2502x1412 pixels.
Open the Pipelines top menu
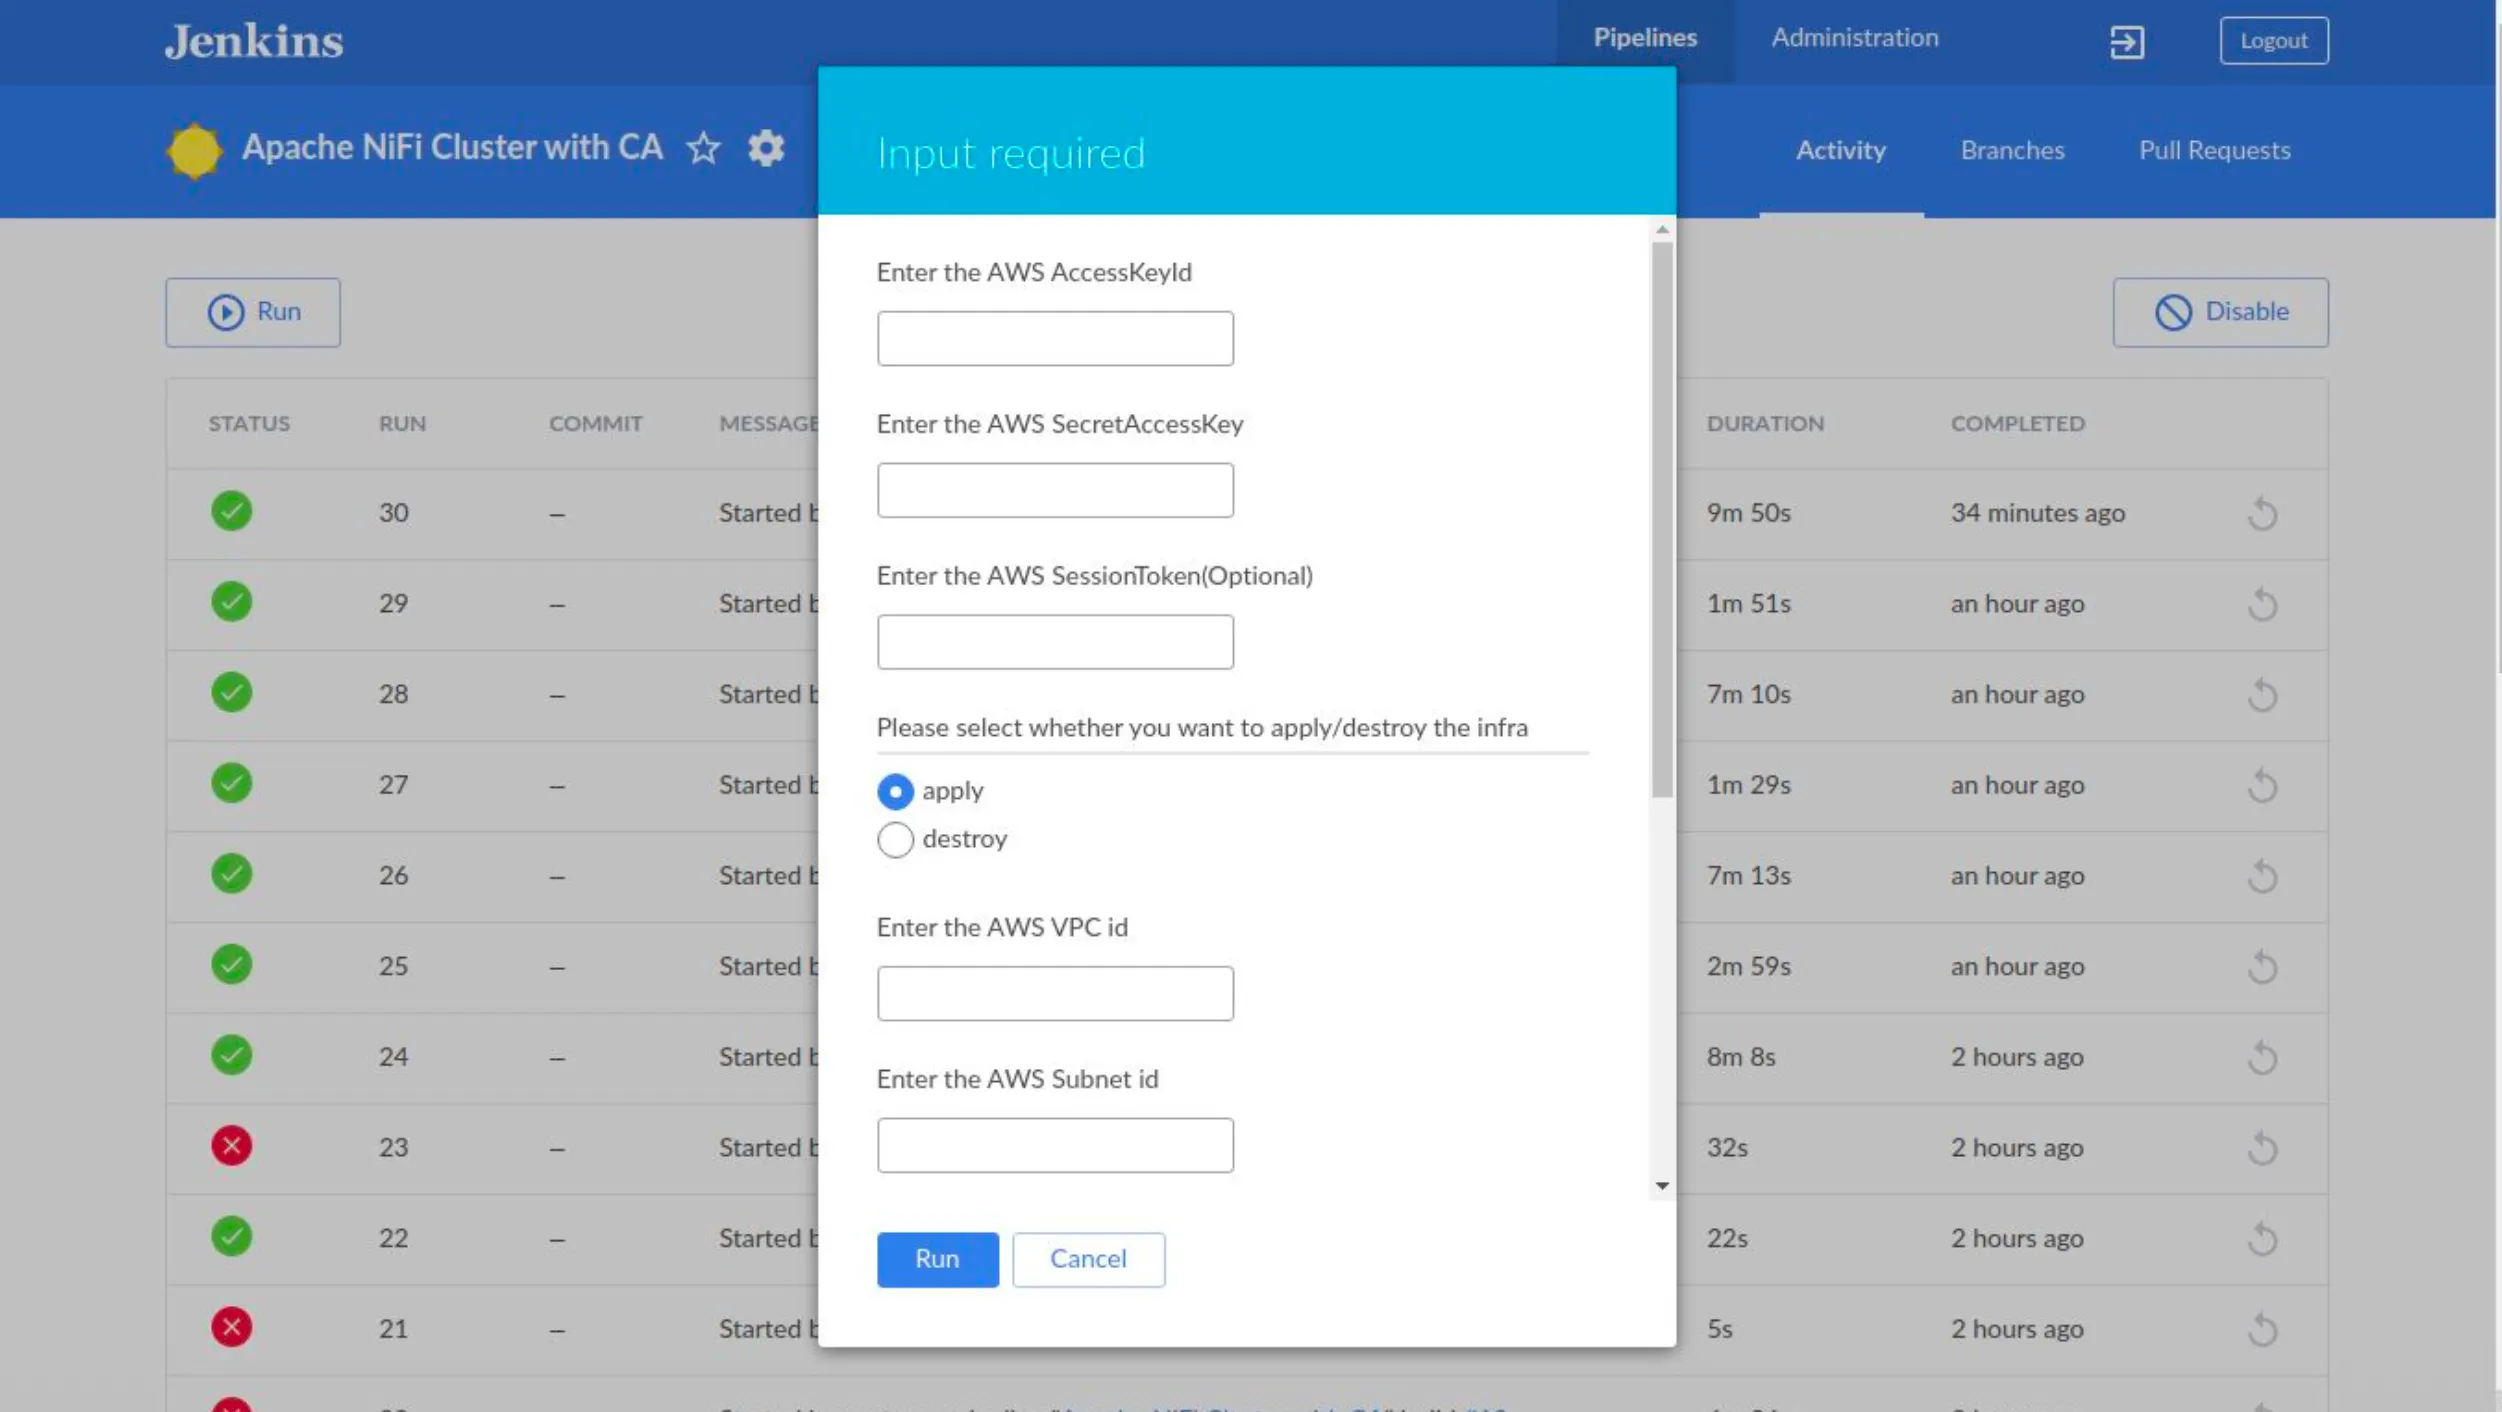pos(1645,38)
